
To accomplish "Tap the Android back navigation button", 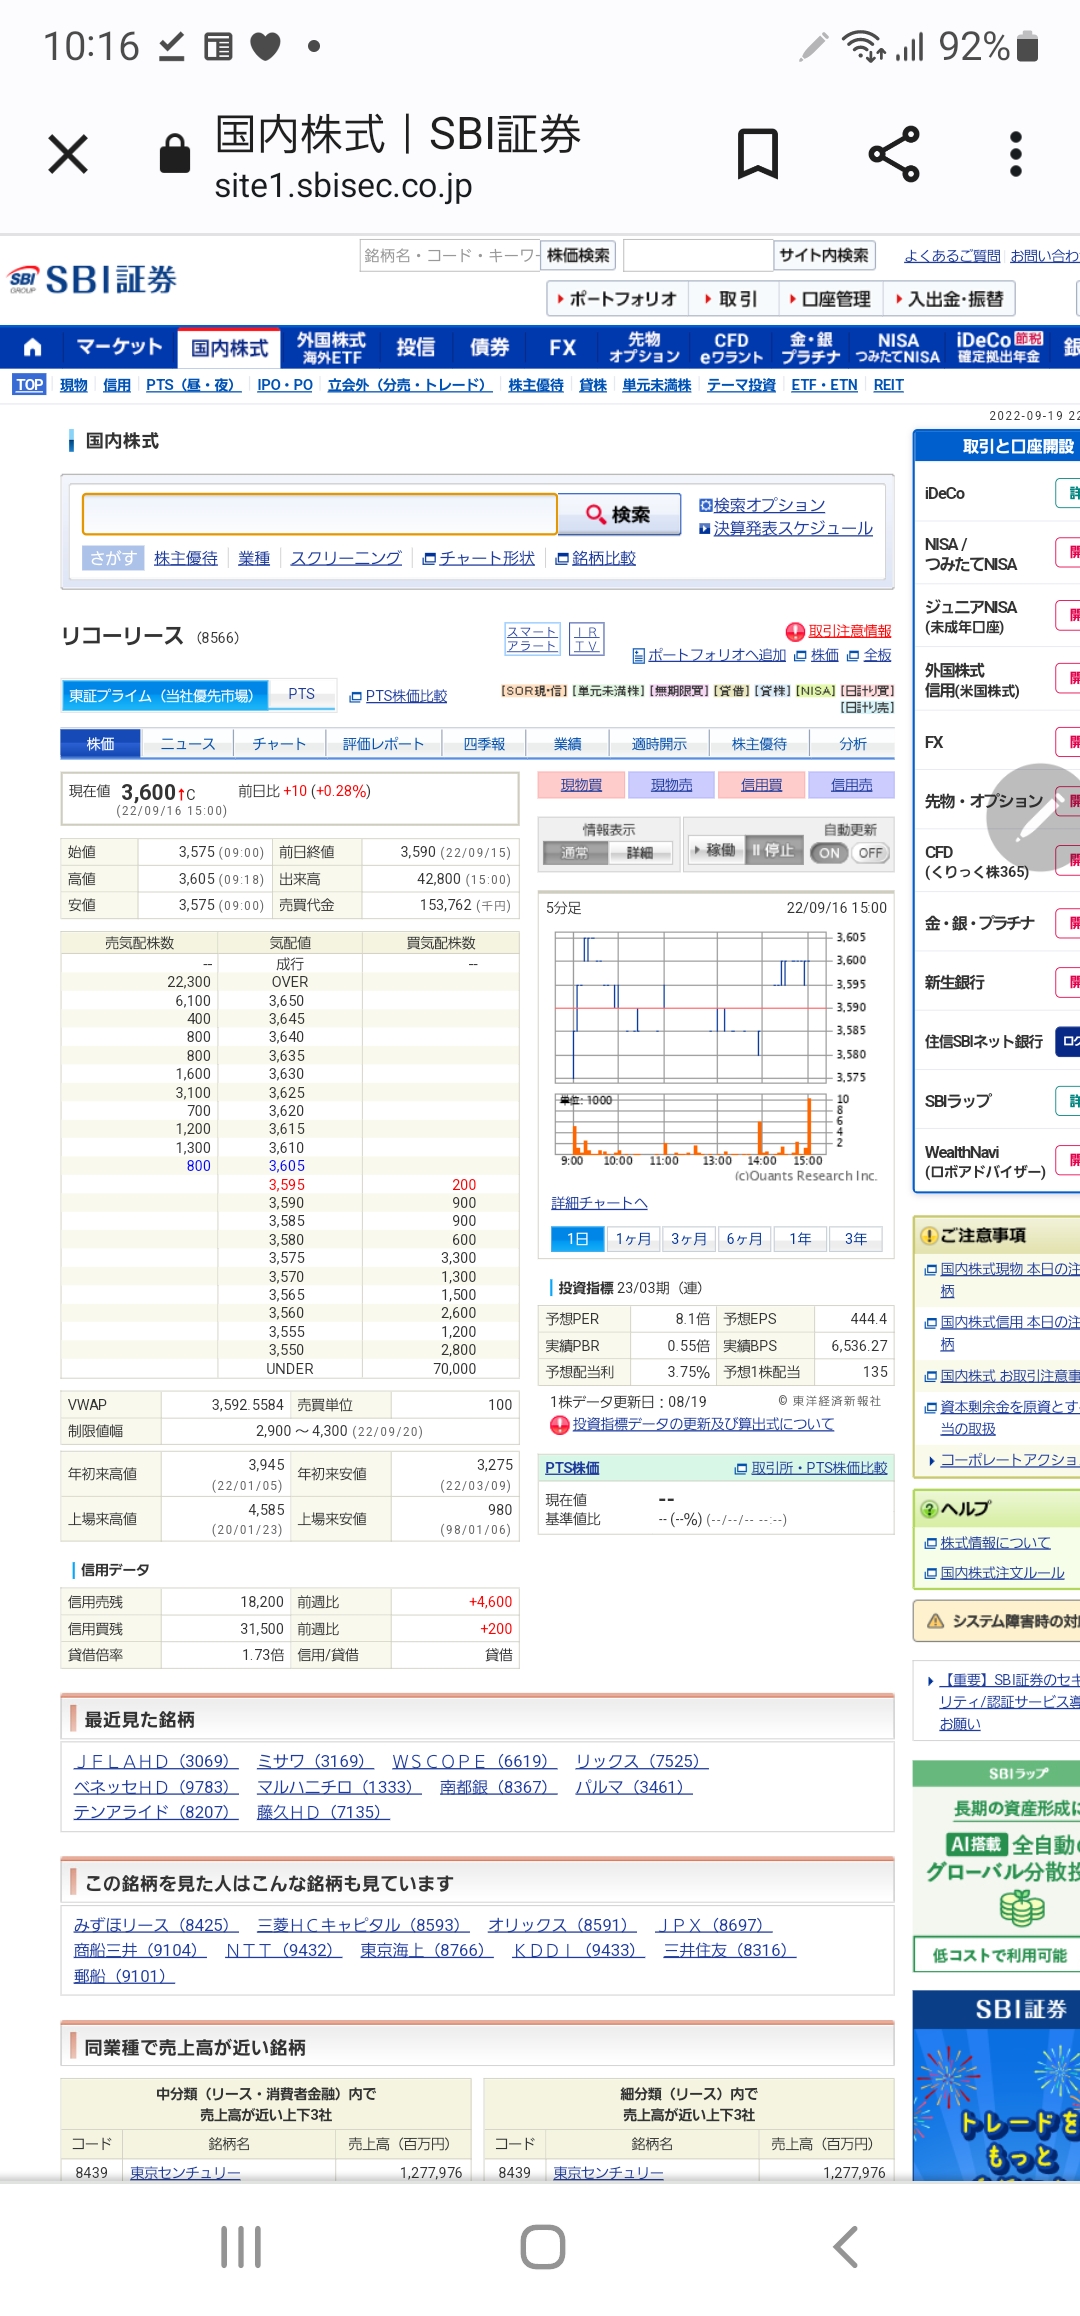I will 846,2247.
